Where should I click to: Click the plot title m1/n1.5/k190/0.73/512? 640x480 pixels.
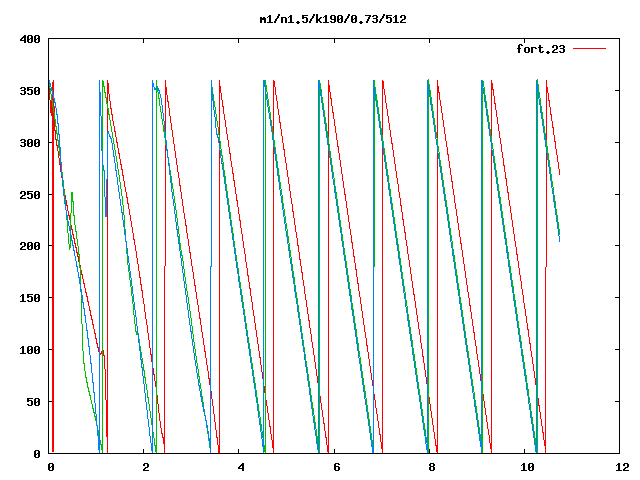click(x=333, y=19)
